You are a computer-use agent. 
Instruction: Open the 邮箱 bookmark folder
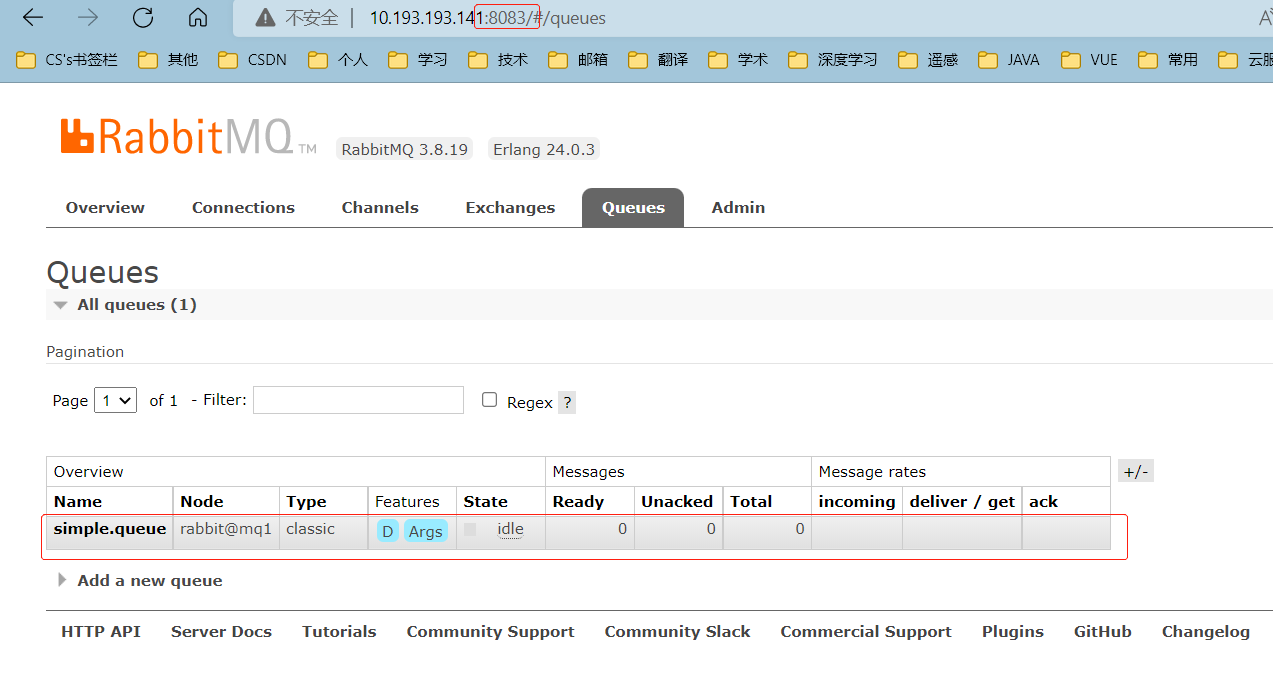pos(578,60)
